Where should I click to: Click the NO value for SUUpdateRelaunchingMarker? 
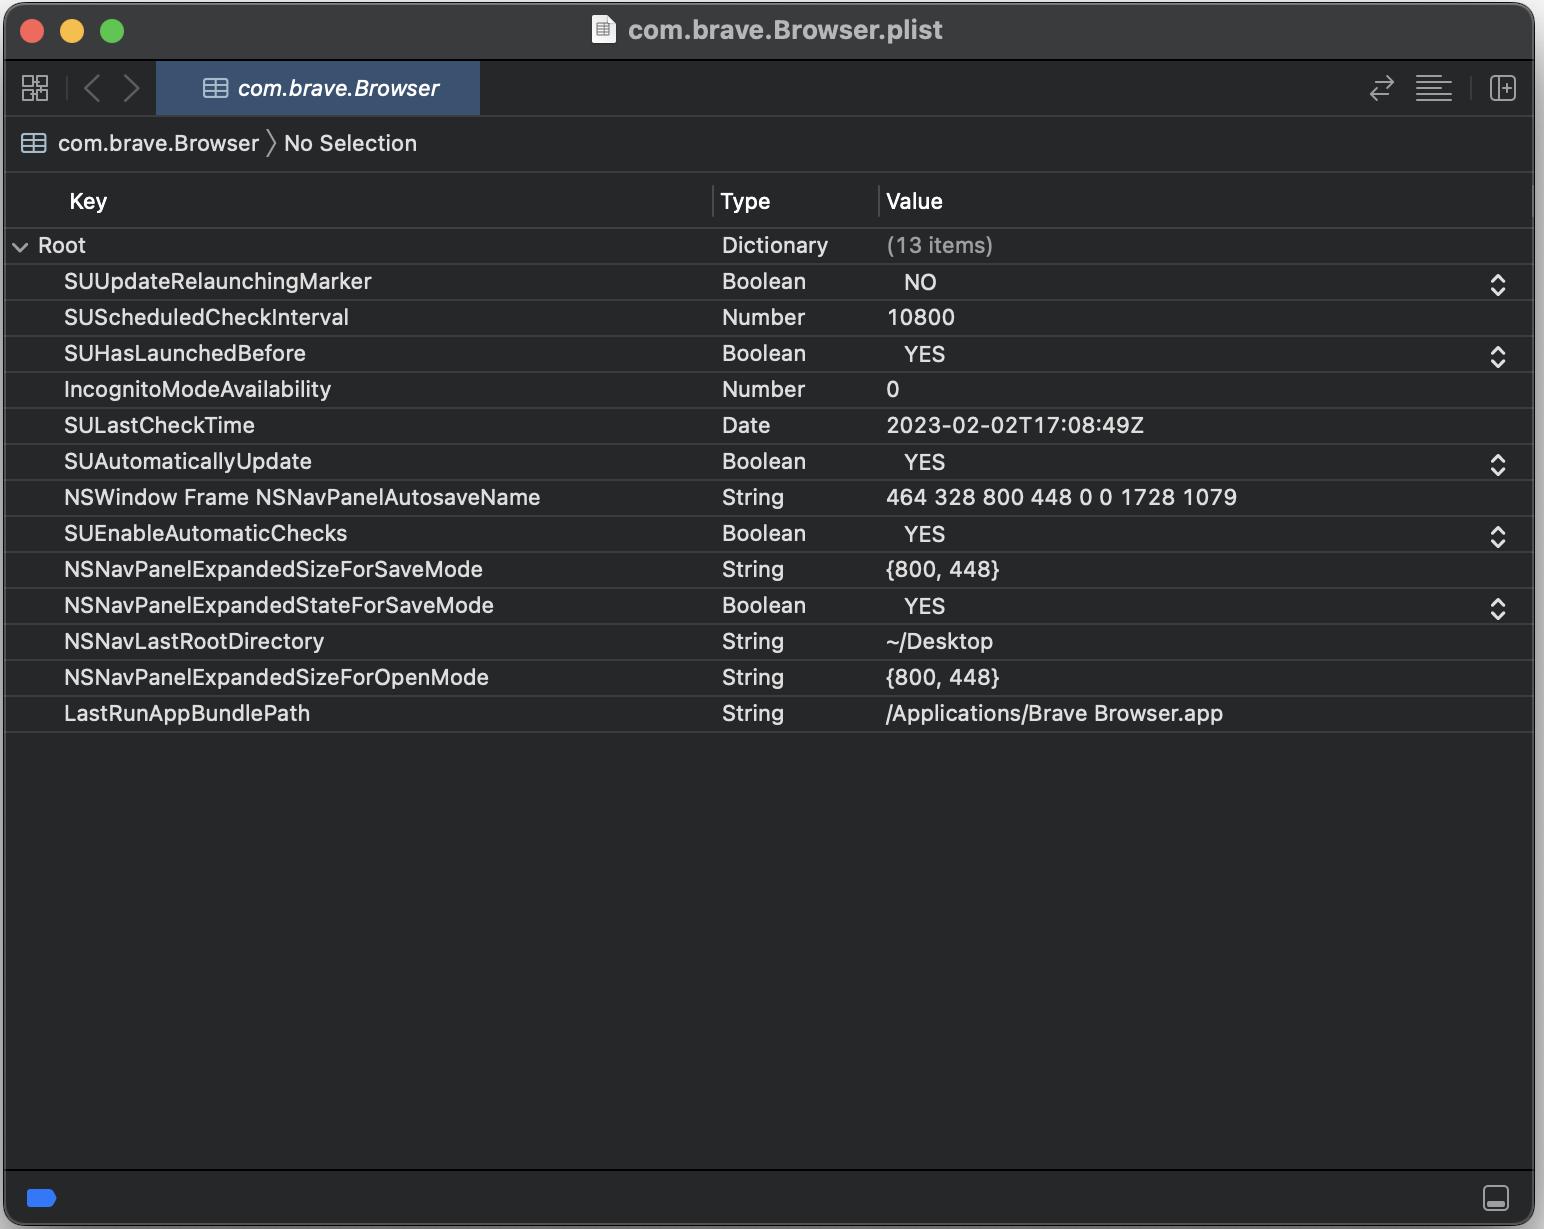920,283
